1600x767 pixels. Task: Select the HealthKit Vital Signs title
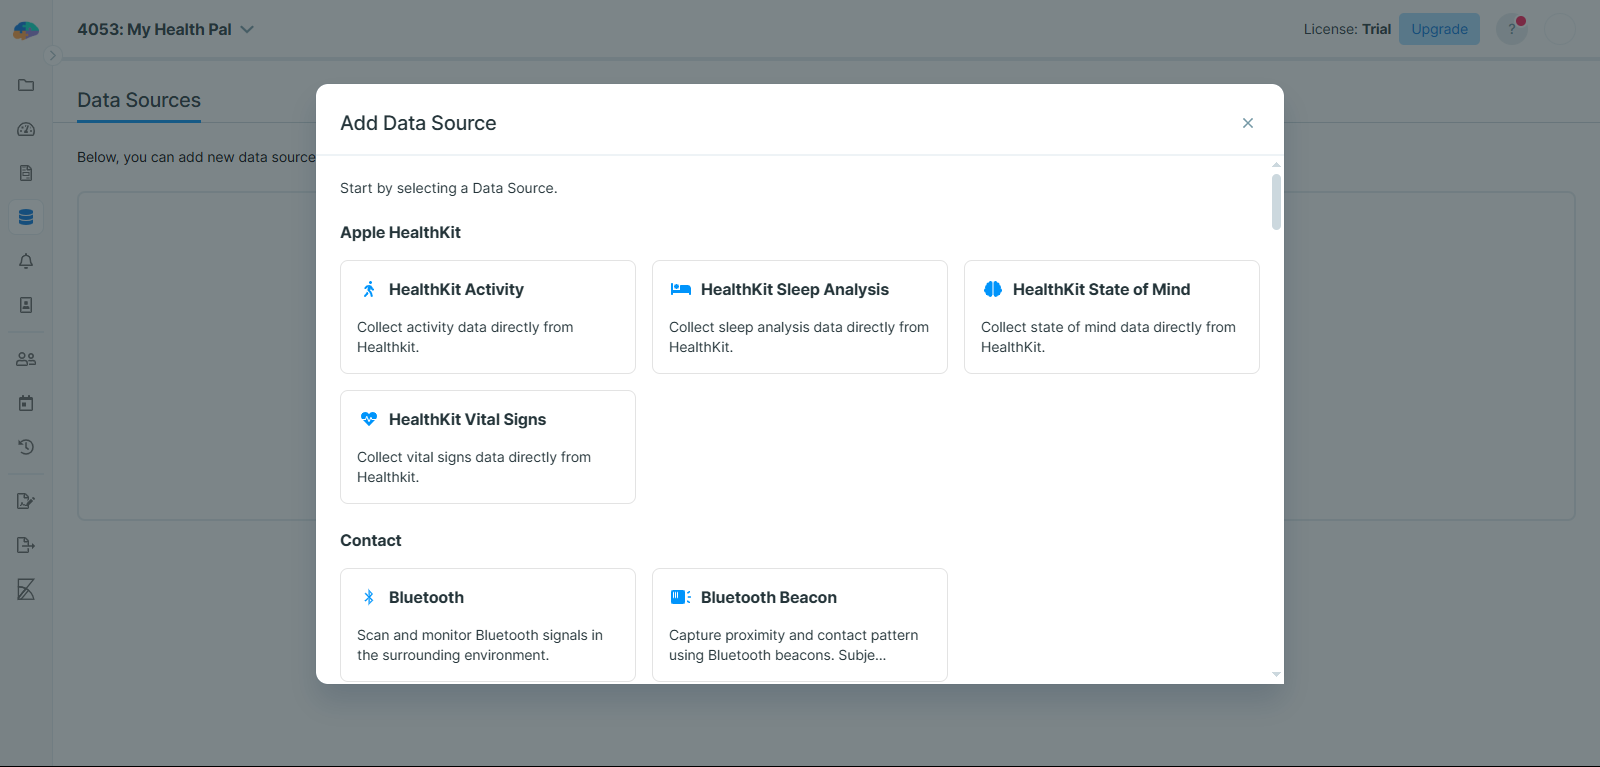(x=467, y=419)
